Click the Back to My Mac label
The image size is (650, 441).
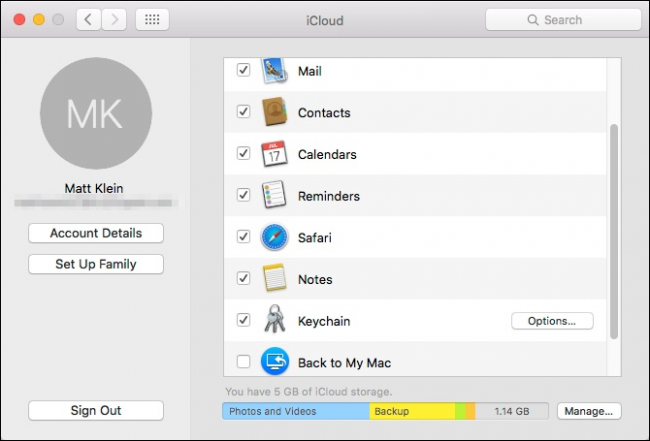[x=344, y=363]
